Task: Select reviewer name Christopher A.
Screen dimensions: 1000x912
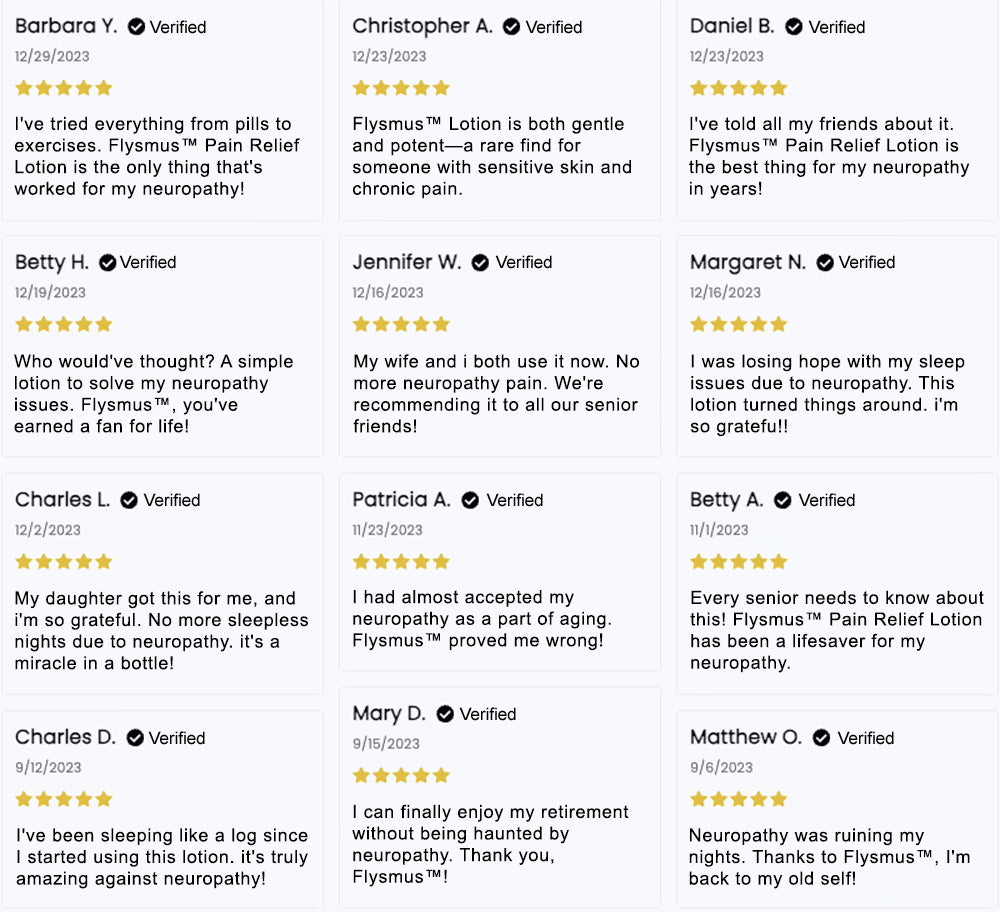Action: coord(422,26)
